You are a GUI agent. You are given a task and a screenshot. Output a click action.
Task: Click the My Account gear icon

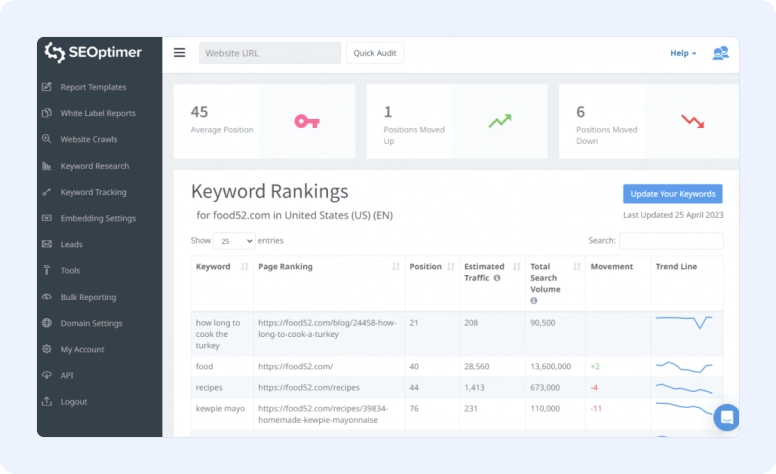coord(47,349)
